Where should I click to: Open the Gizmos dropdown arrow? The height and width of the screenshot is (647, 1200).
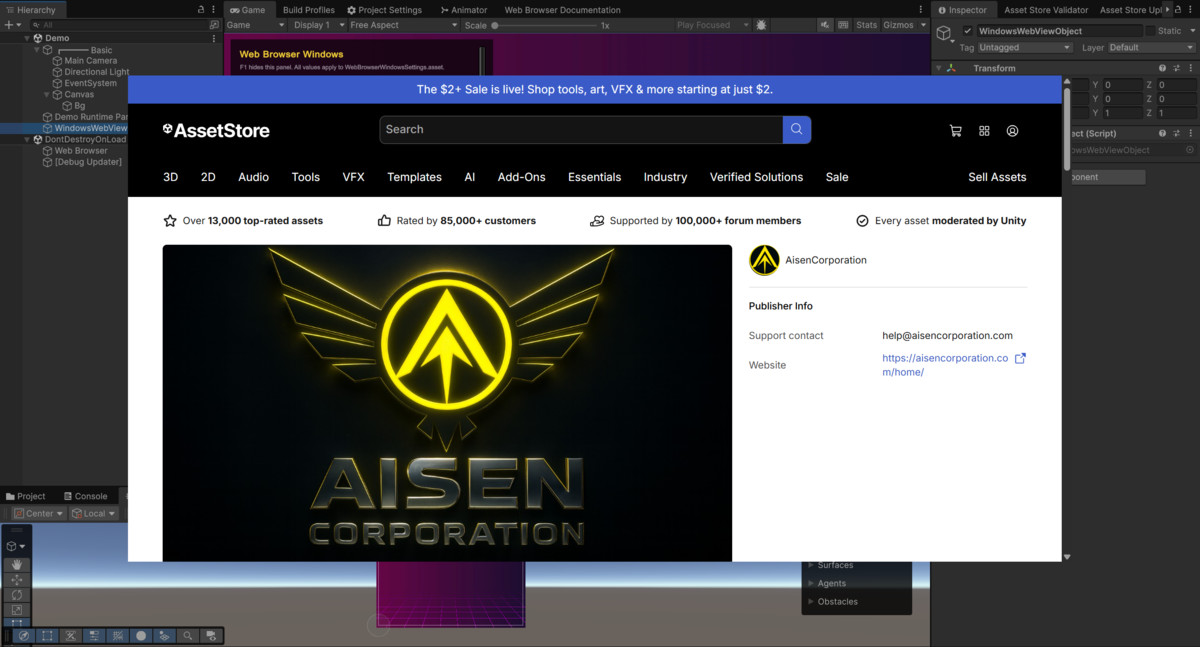[x=922, y=25]
